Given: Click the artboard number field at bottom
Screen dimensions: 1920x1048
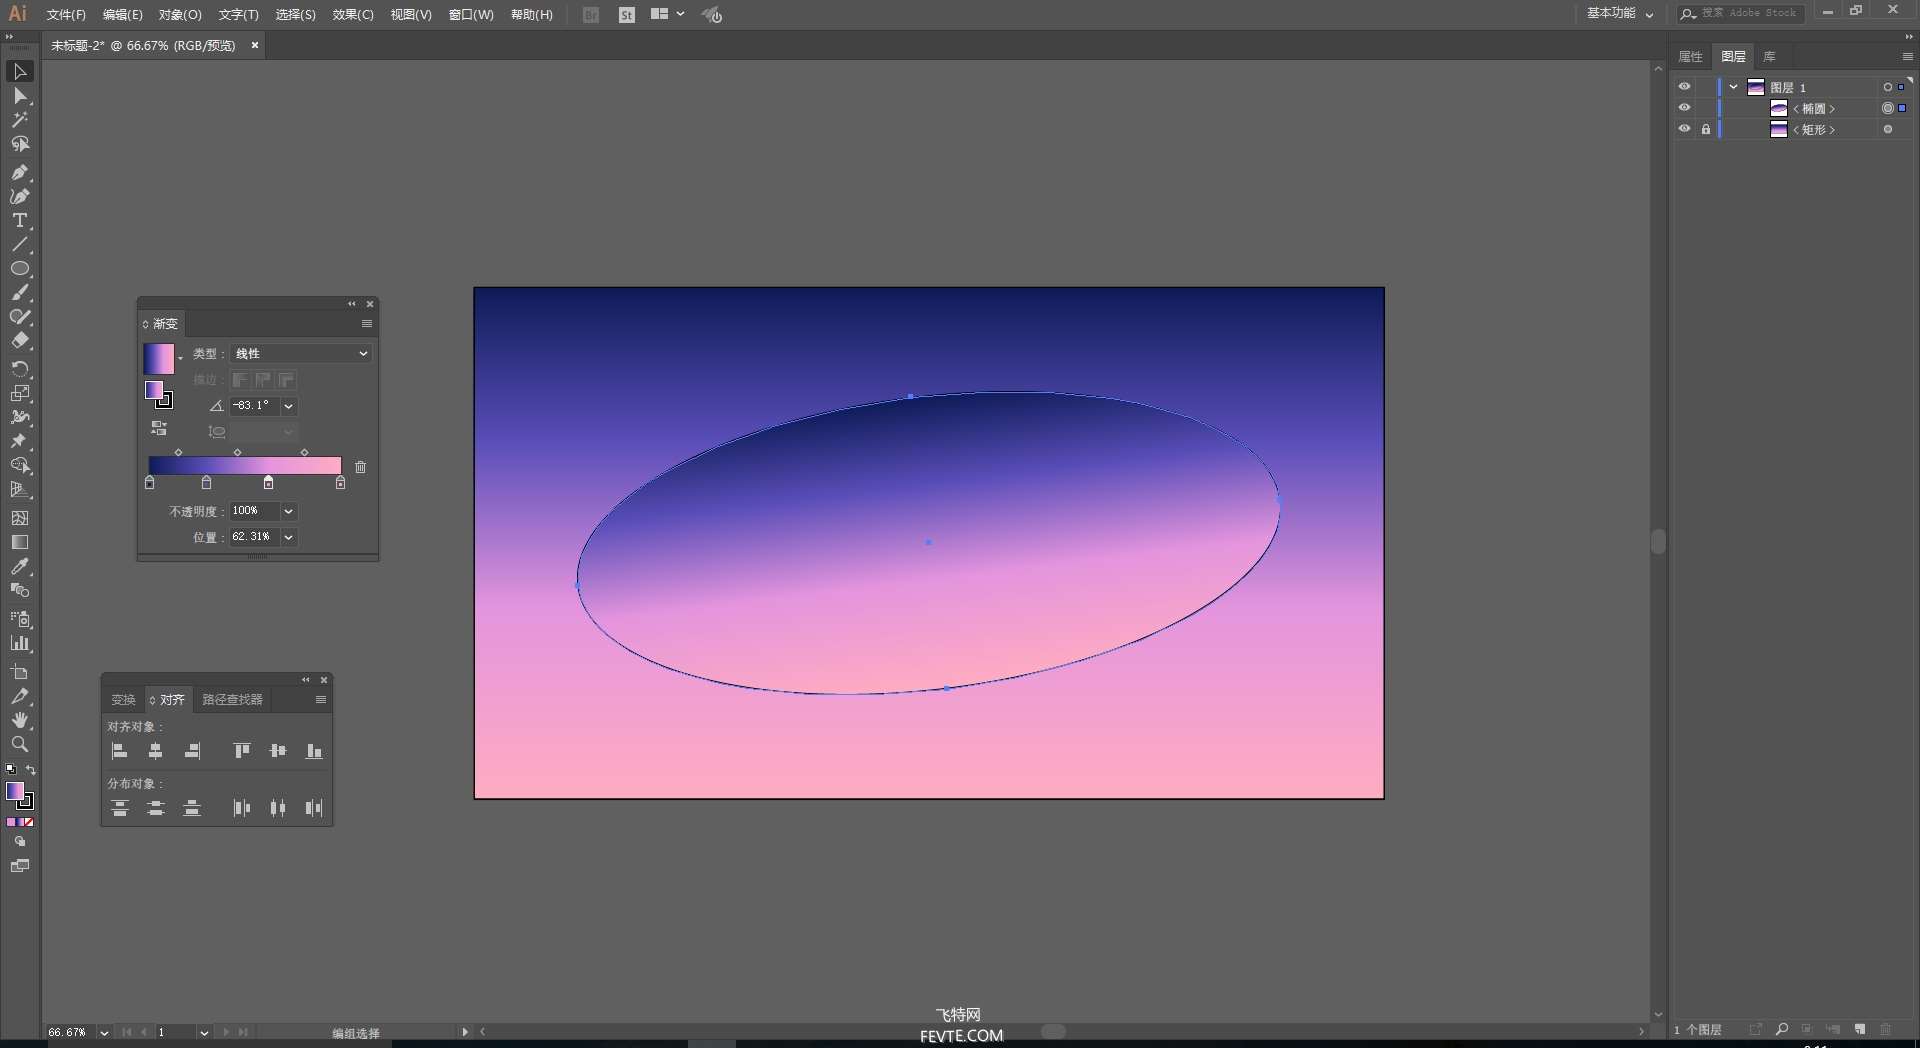Looking at the screenshot, I should [x=174, y=1033].
